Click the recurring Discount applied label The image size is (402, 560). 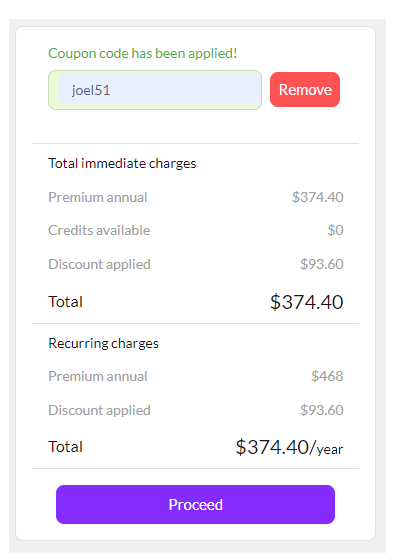100,410
